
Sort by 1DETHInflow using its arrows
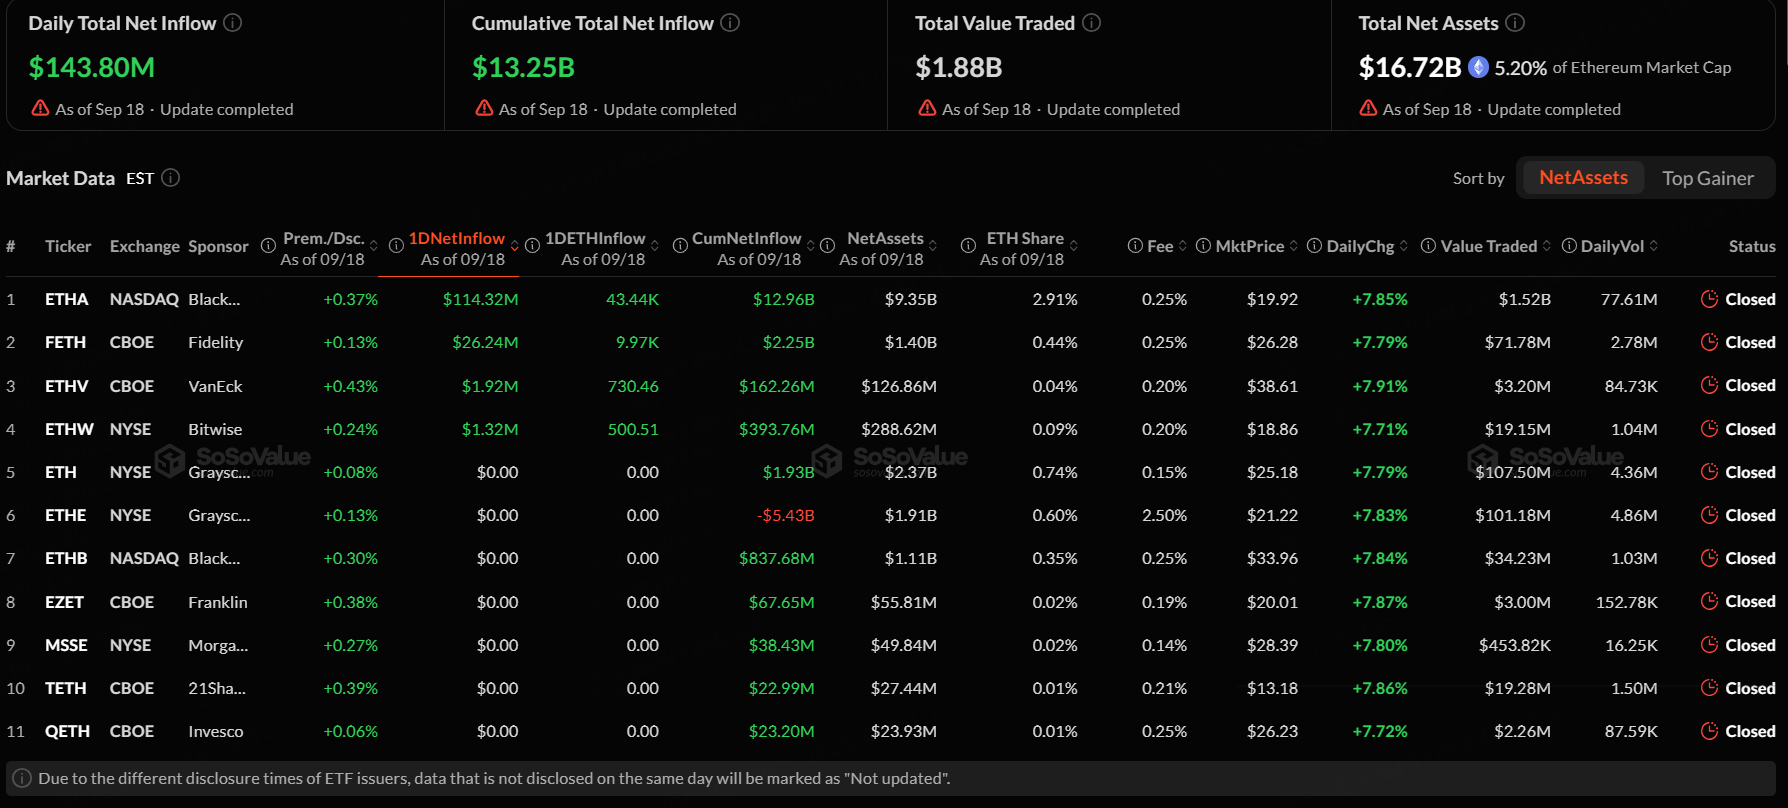pyautogui.click(x=655, y=246)
